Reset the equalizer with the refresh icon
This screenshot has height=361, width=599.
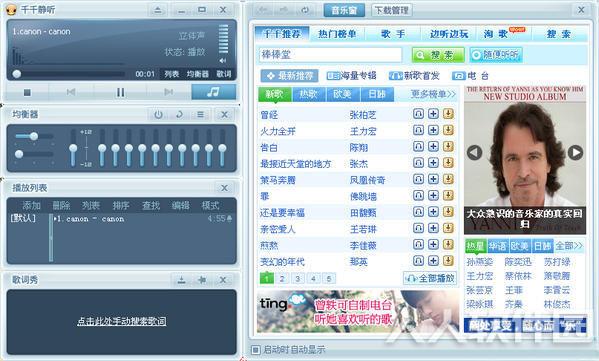point(179,114)
